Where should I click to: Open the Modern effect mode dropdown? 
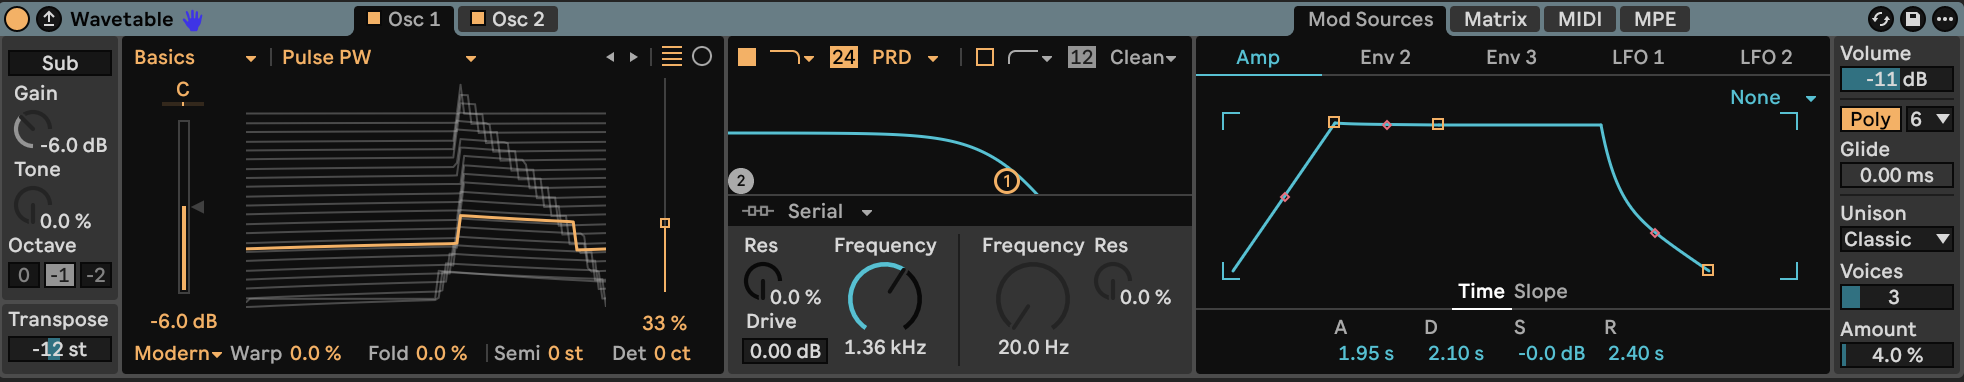click(x=177, y=353)
